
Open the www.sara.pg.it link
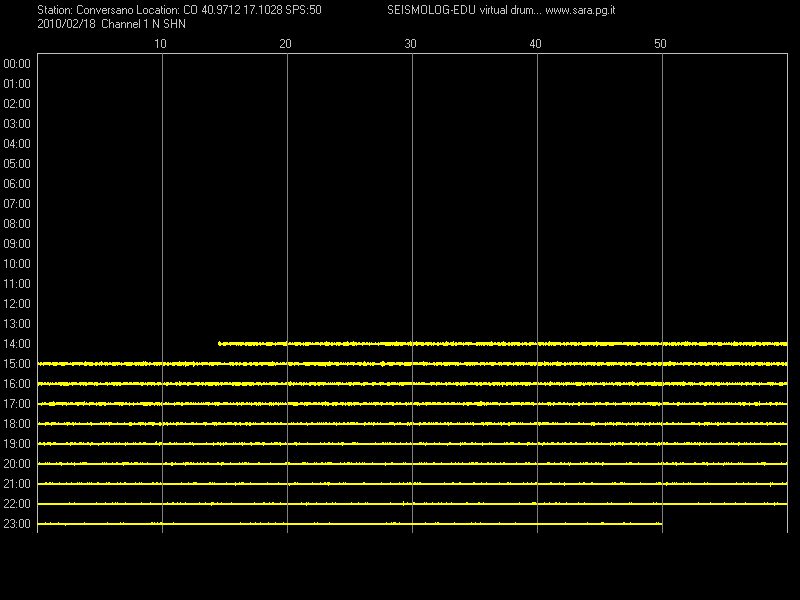click(580, 10)
